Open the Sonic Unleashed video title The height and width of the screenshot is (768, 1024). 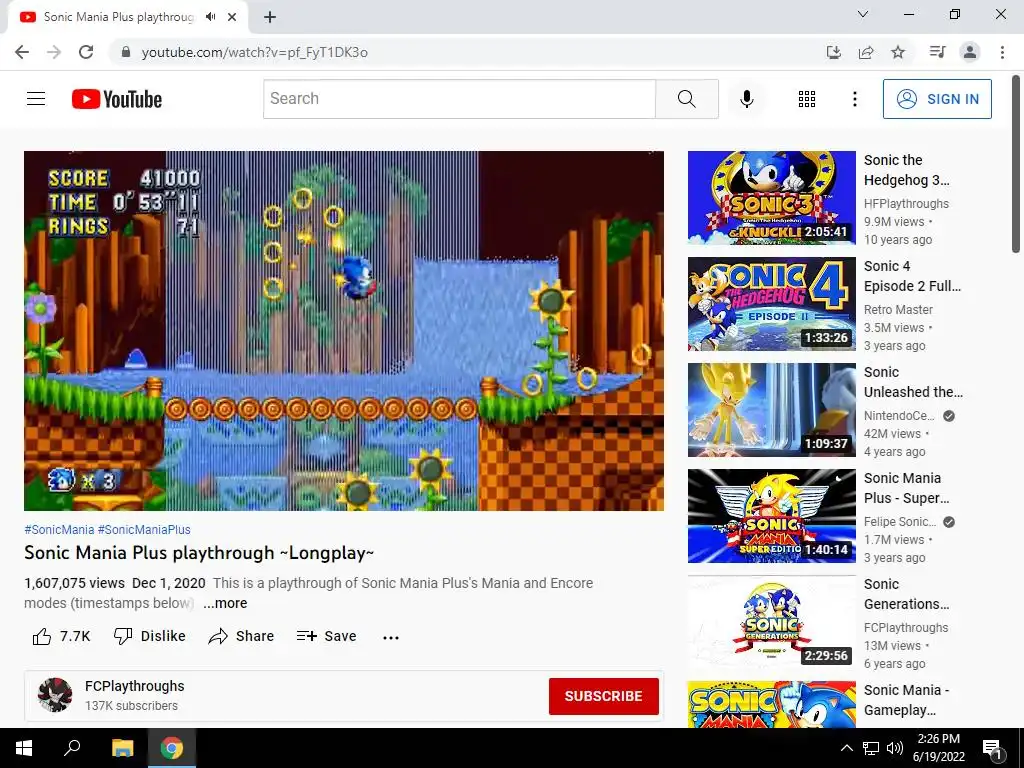coord(913,382)
